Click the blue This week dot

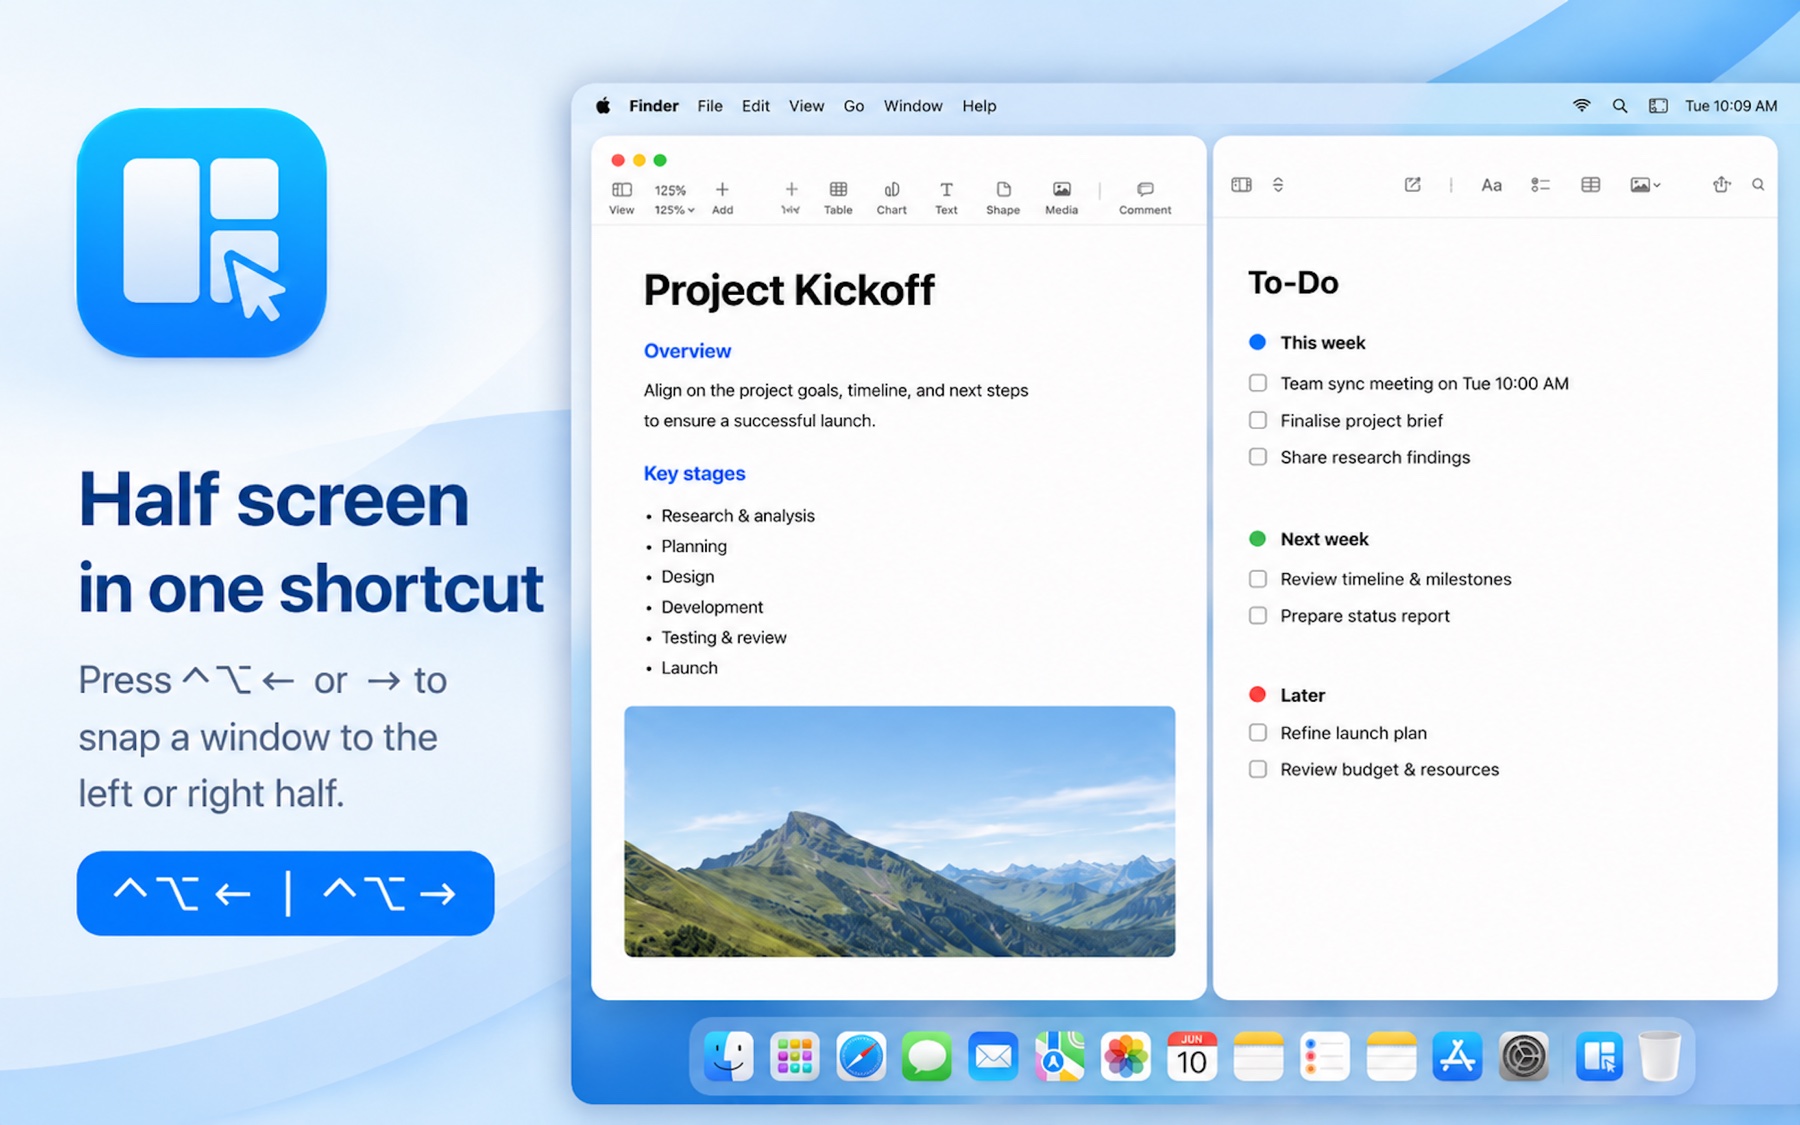[1258, 342]
